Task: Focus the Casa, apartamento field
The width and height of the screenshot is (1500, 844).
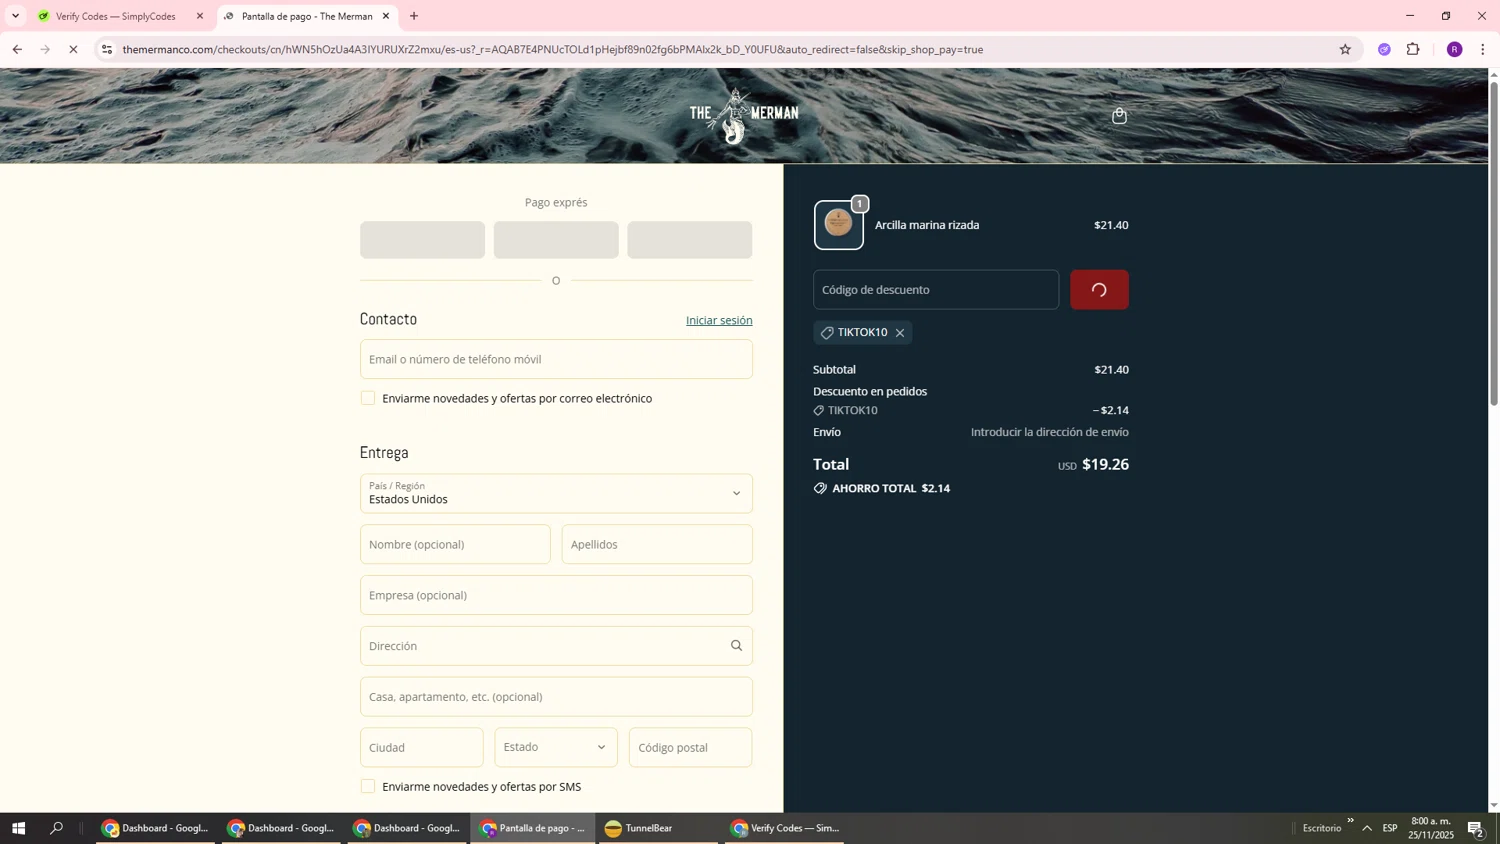Action: tap(556, 697)
